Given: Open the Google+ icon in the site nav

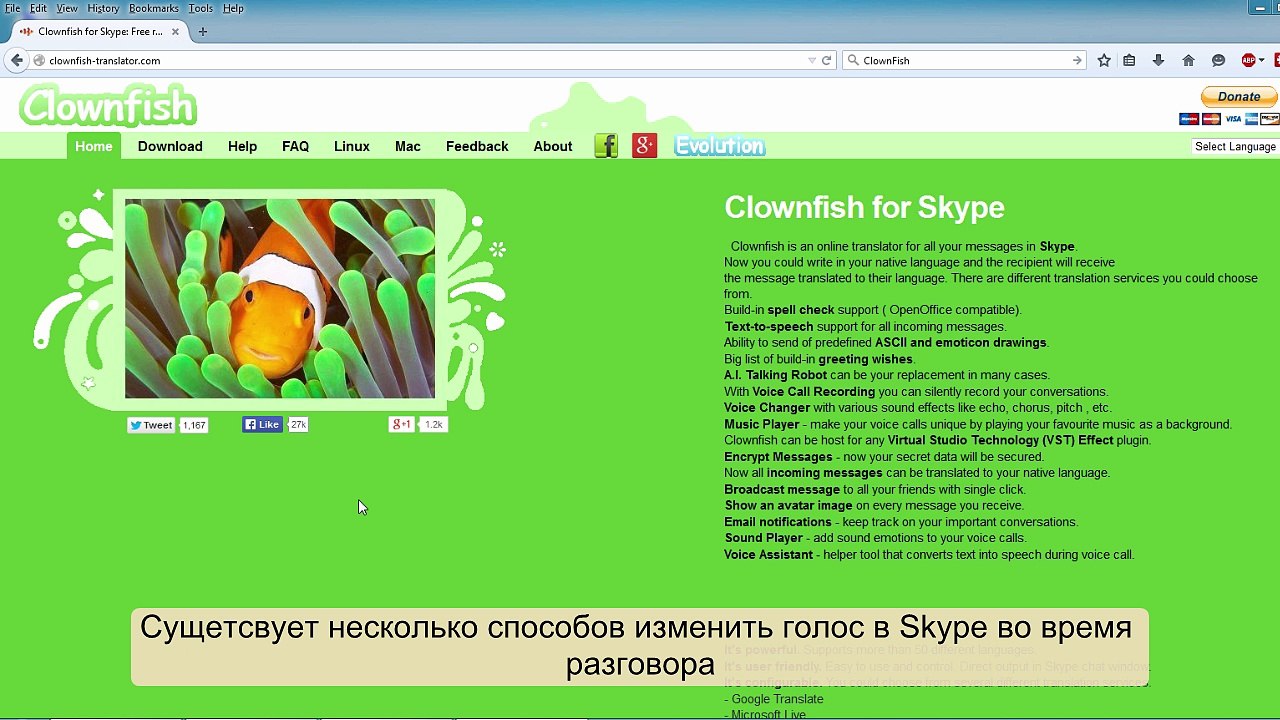Looking at the screenshot, I should [x=645, y=146].
